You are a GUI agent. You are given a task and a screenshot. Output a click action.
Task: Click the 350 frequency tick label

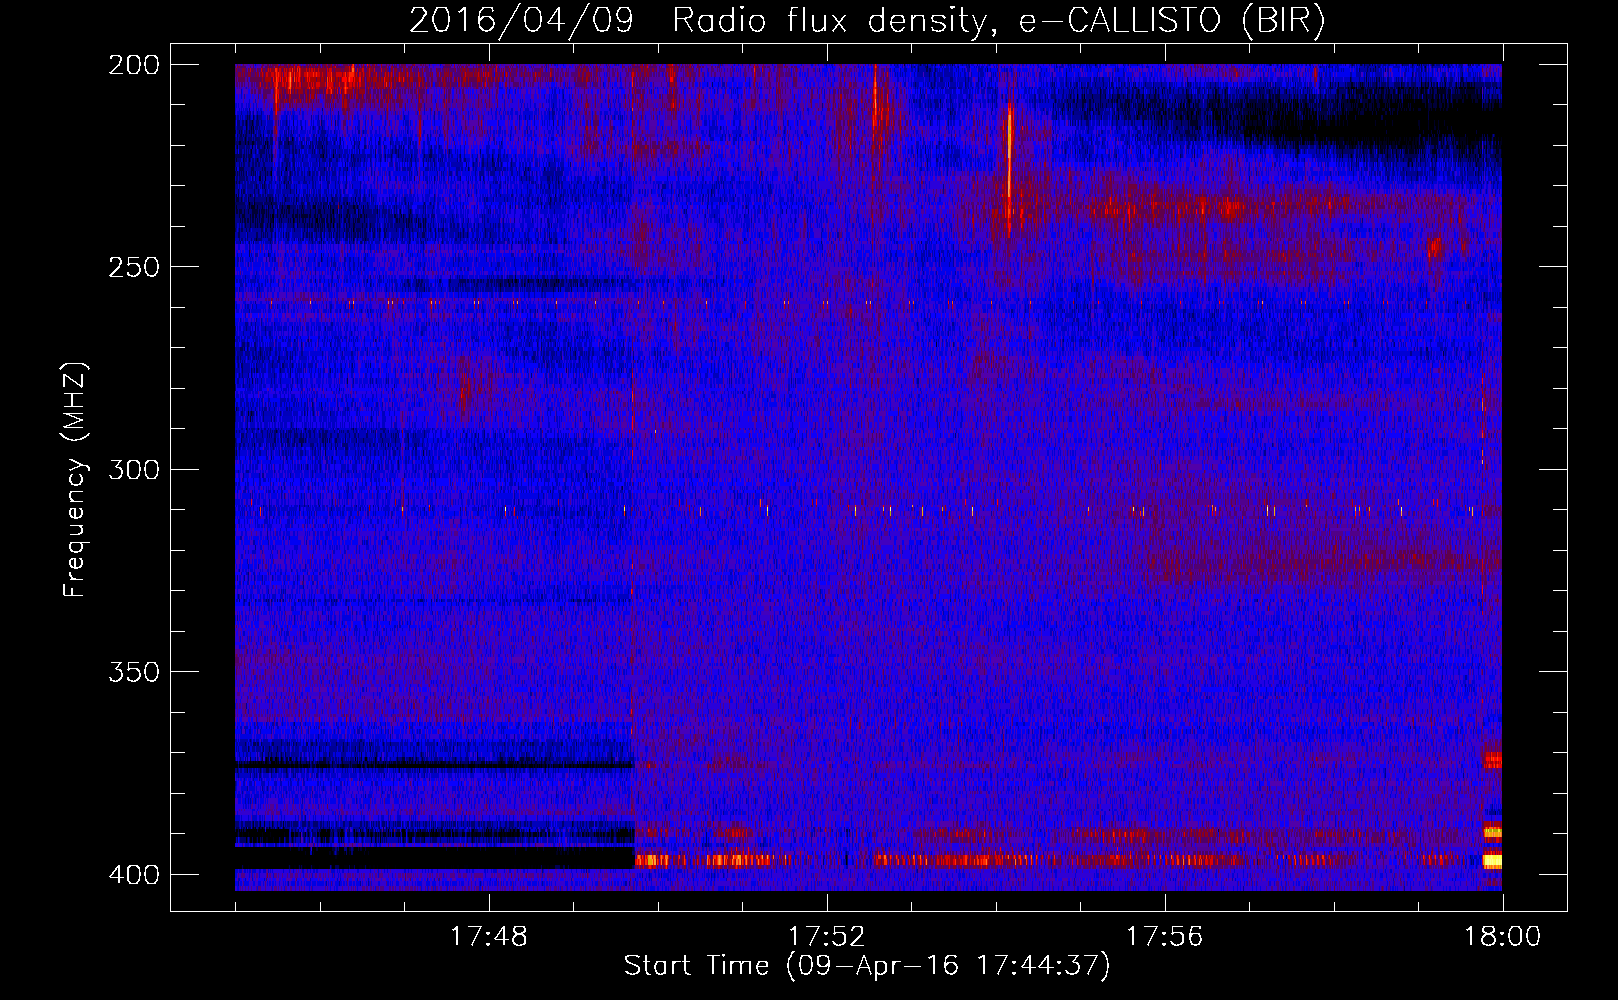click(133, 671)
